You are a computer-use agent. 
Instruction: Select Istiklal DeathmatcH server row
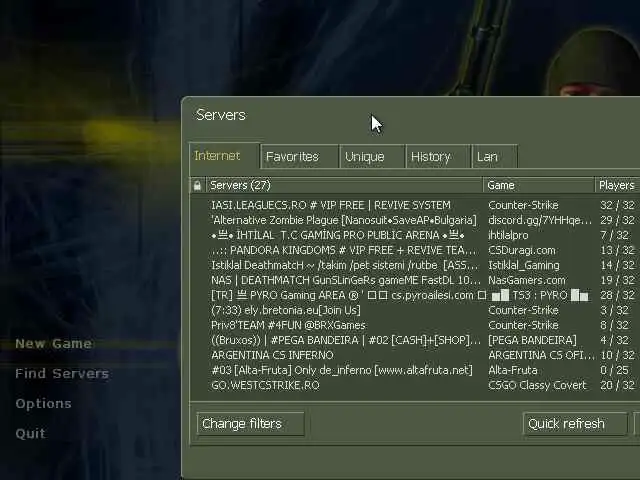click(415, 265)
